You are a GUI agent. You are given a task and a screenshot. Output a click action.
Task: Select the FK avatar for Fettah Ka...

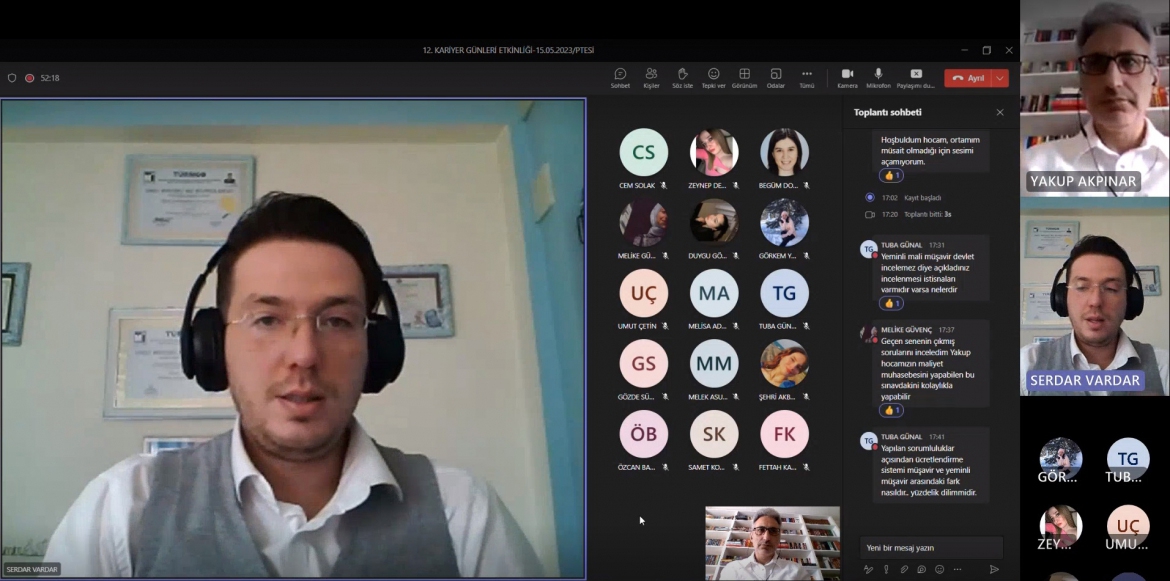pyautogui.click(x=784, y=434)
